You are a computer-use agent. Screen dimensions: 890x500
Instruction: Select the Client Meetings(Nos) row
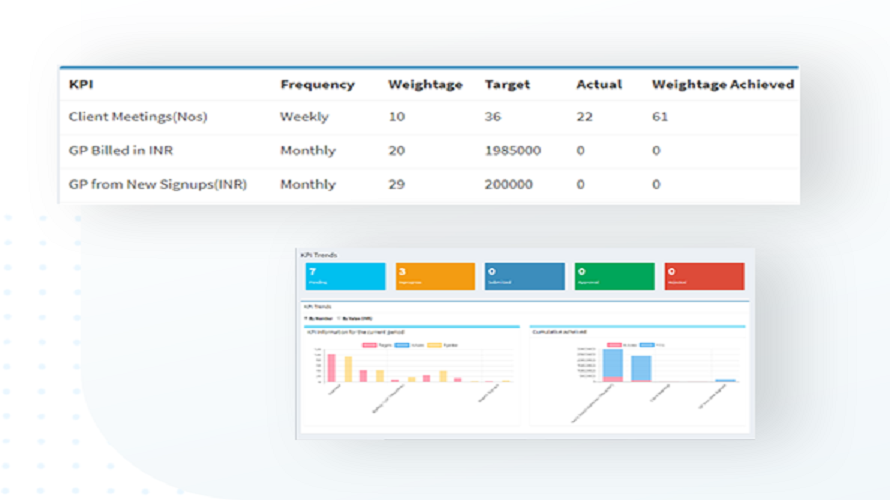pos(430,117)
